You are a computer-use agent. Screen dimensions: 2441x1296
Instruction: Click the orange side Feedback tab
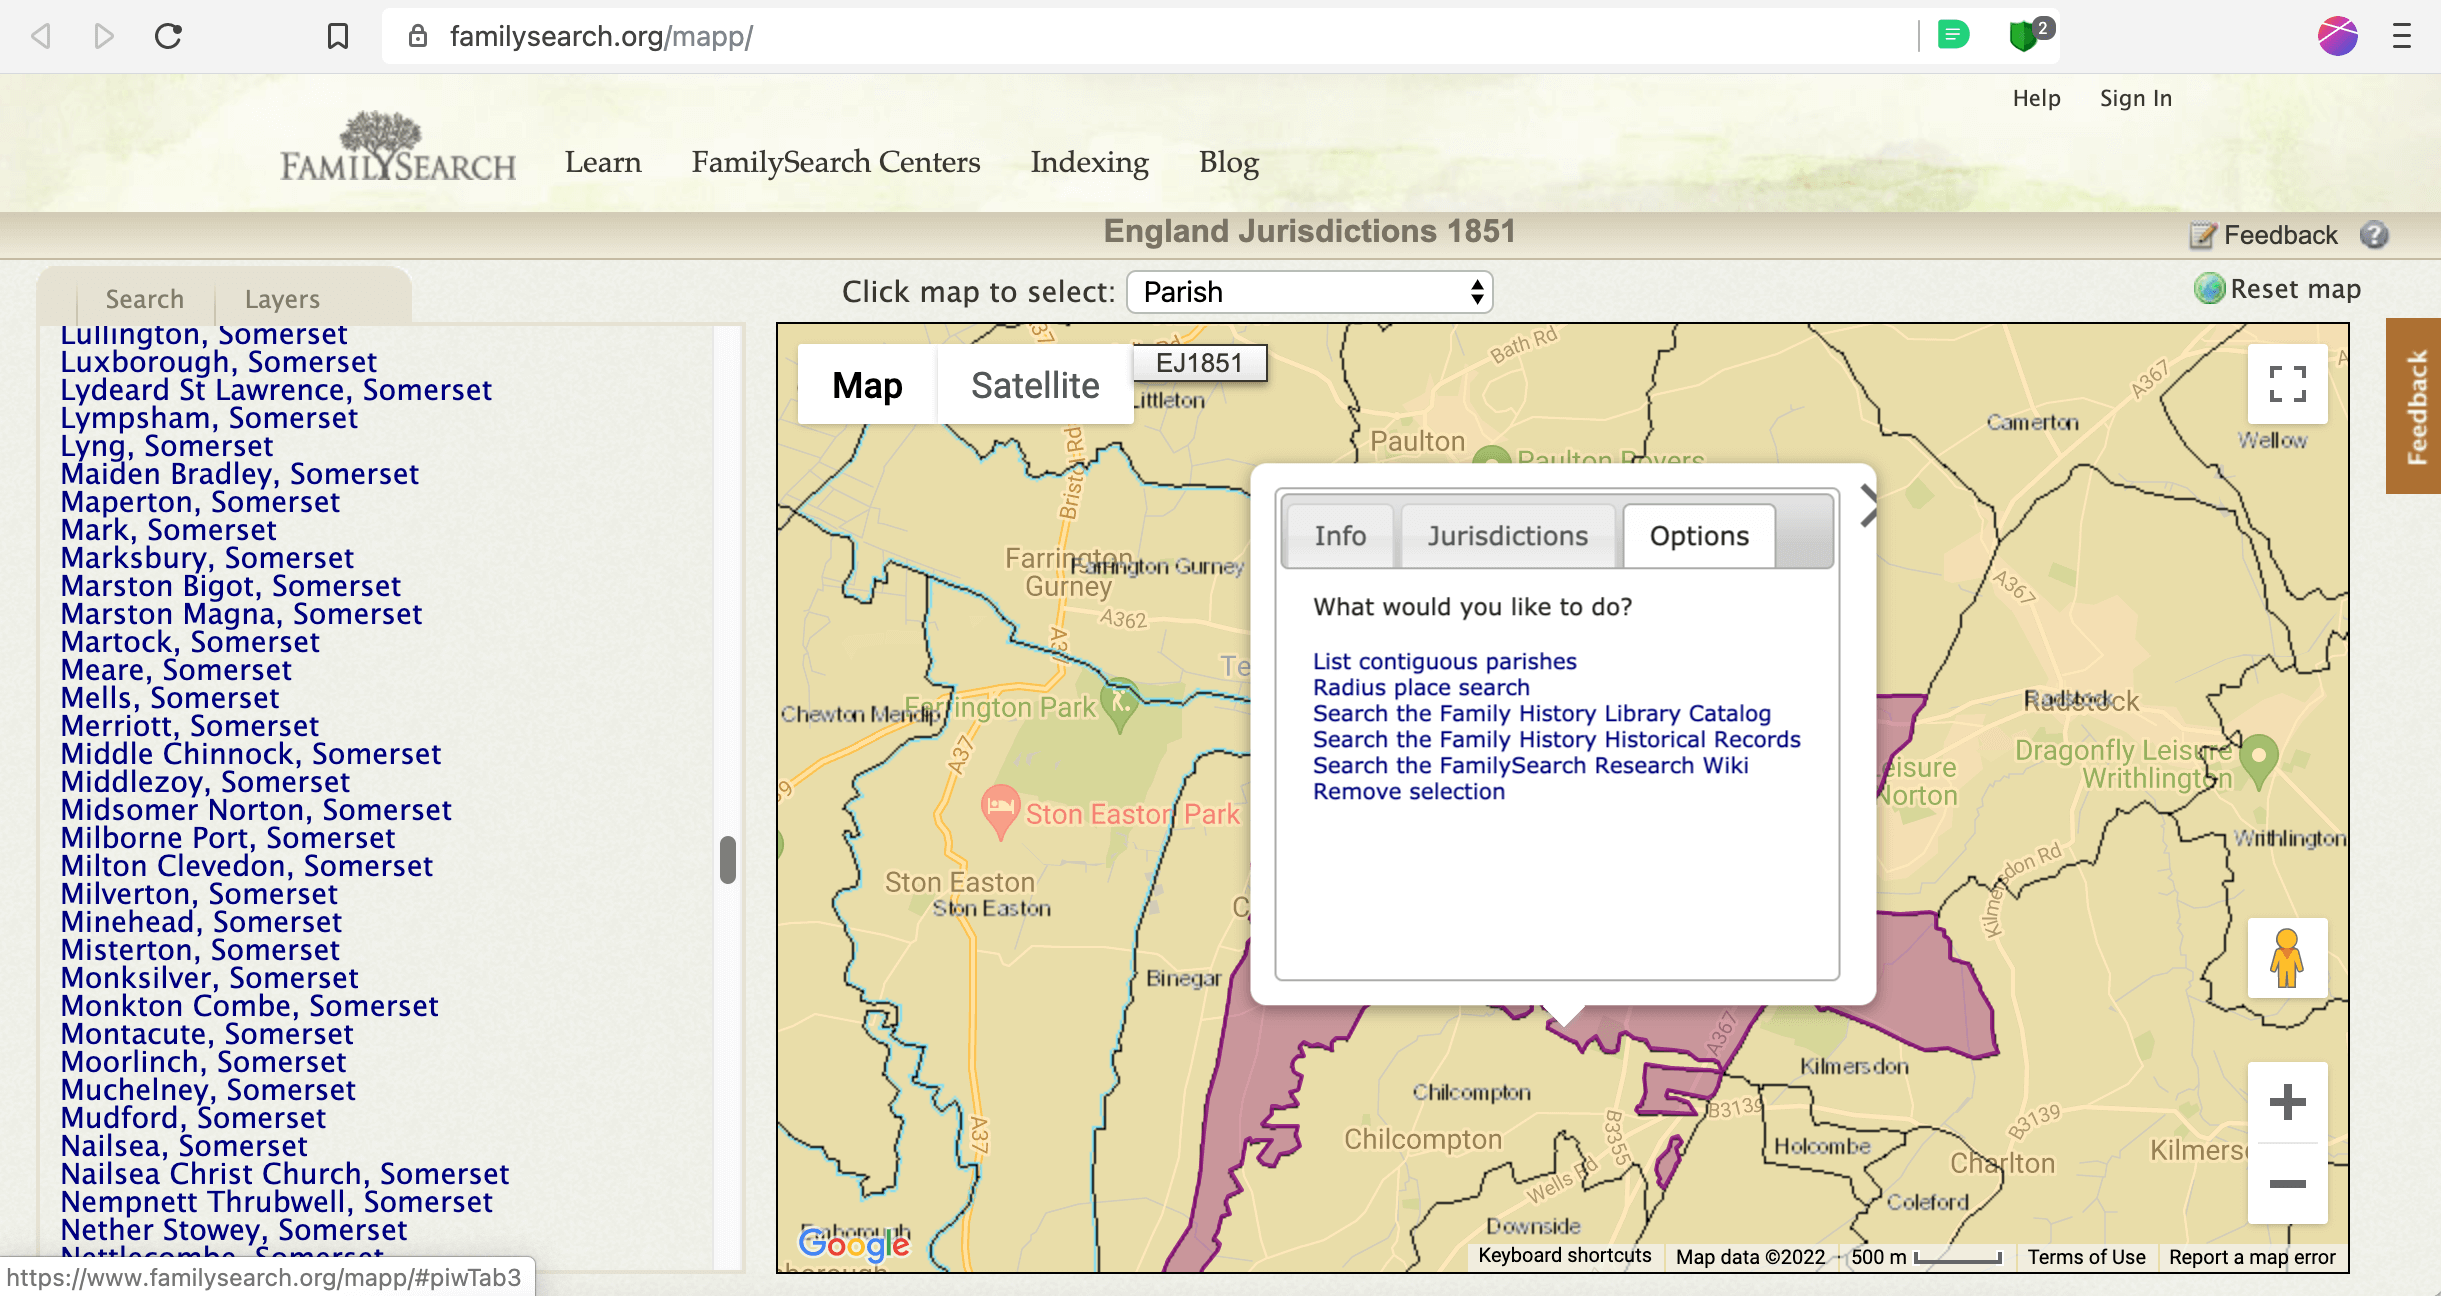[x=2414, y=406]
